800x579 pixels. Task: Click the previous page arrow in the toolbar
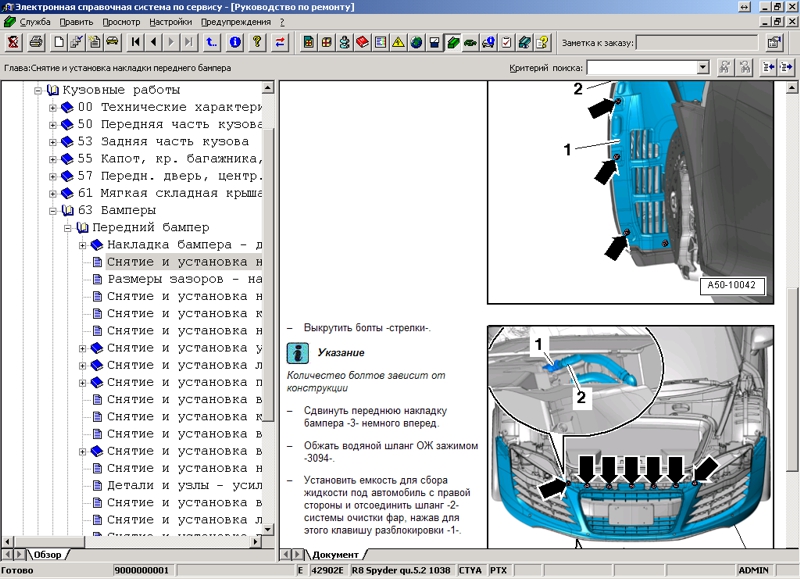153,42
